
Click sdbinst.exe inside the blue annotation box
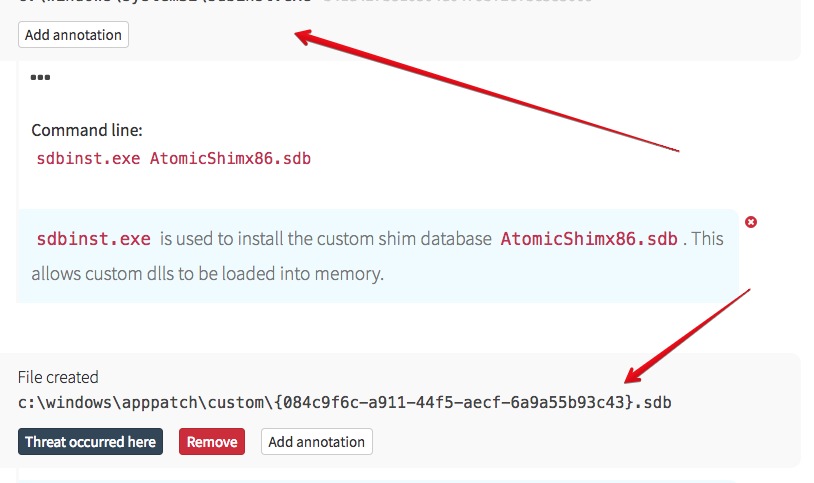point(93,239)
